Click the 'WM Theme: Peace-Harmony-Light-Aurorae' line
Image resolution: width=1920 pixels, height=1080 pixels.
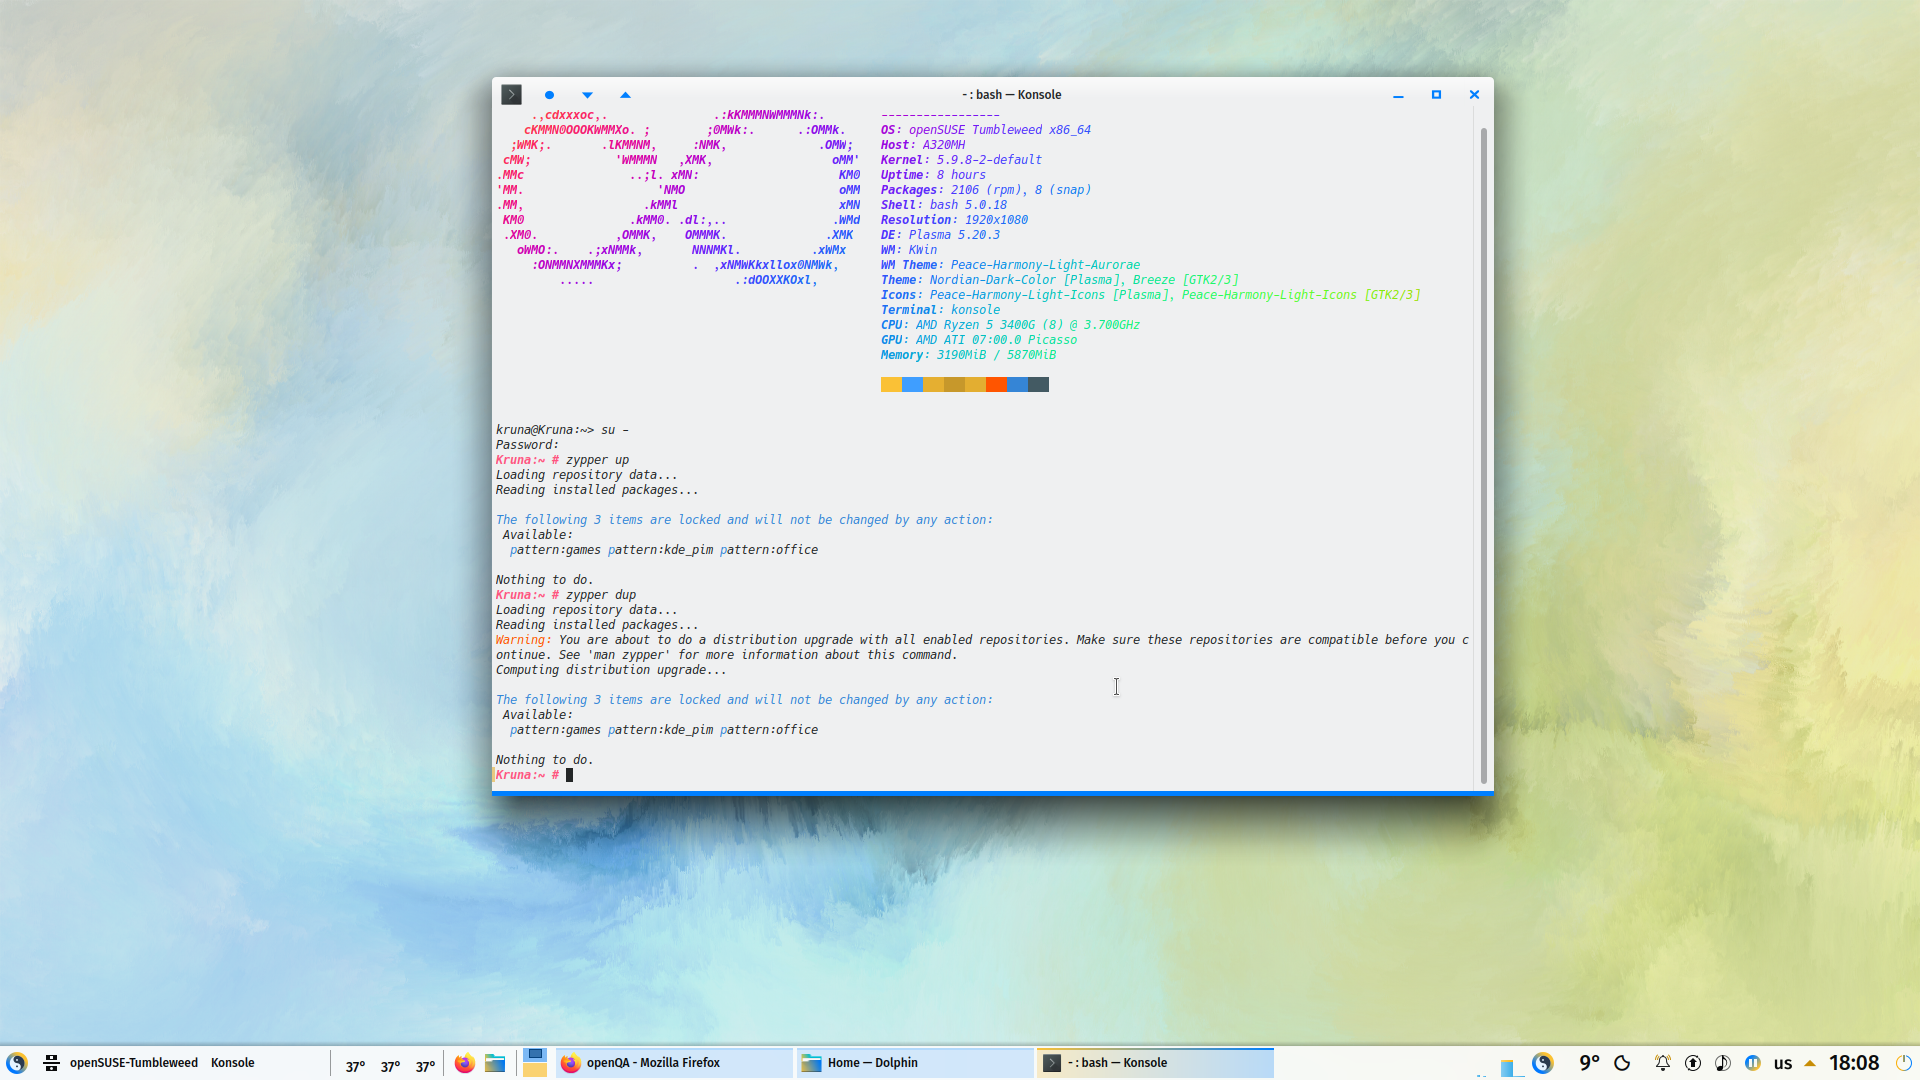tap(1010, 265)
